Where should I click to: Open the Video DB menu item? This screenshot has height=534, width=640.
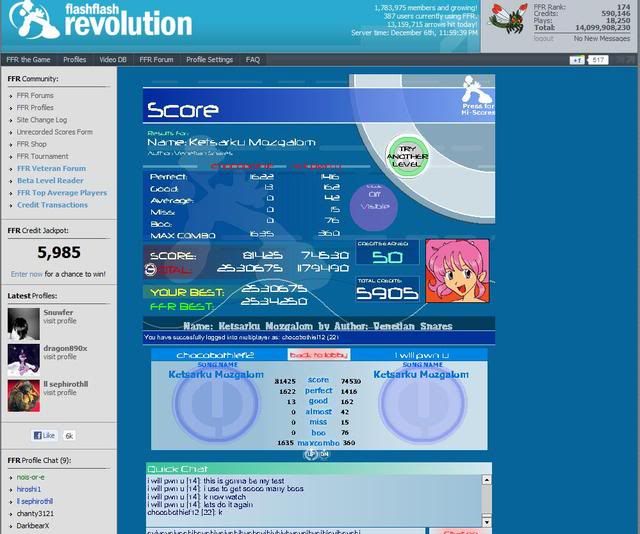click(x=113, y=60)
